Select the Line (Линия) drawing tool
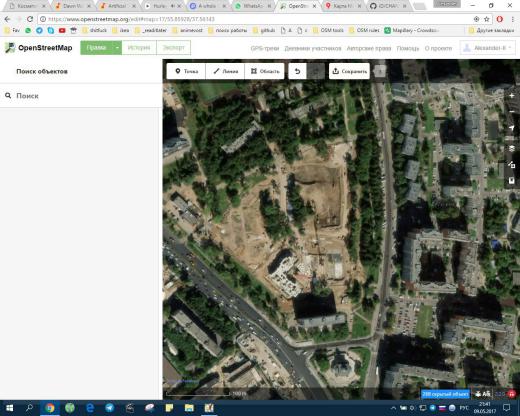 tap(225, 71)
